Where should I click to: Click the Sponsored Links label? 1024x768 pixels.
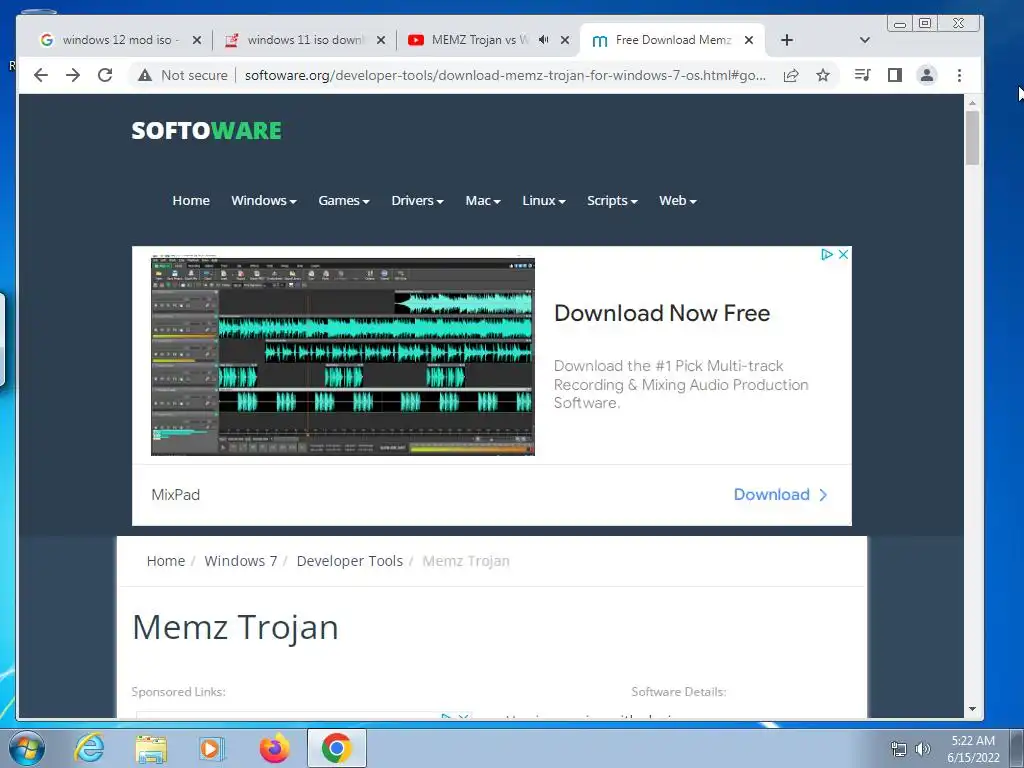point(178,692)
